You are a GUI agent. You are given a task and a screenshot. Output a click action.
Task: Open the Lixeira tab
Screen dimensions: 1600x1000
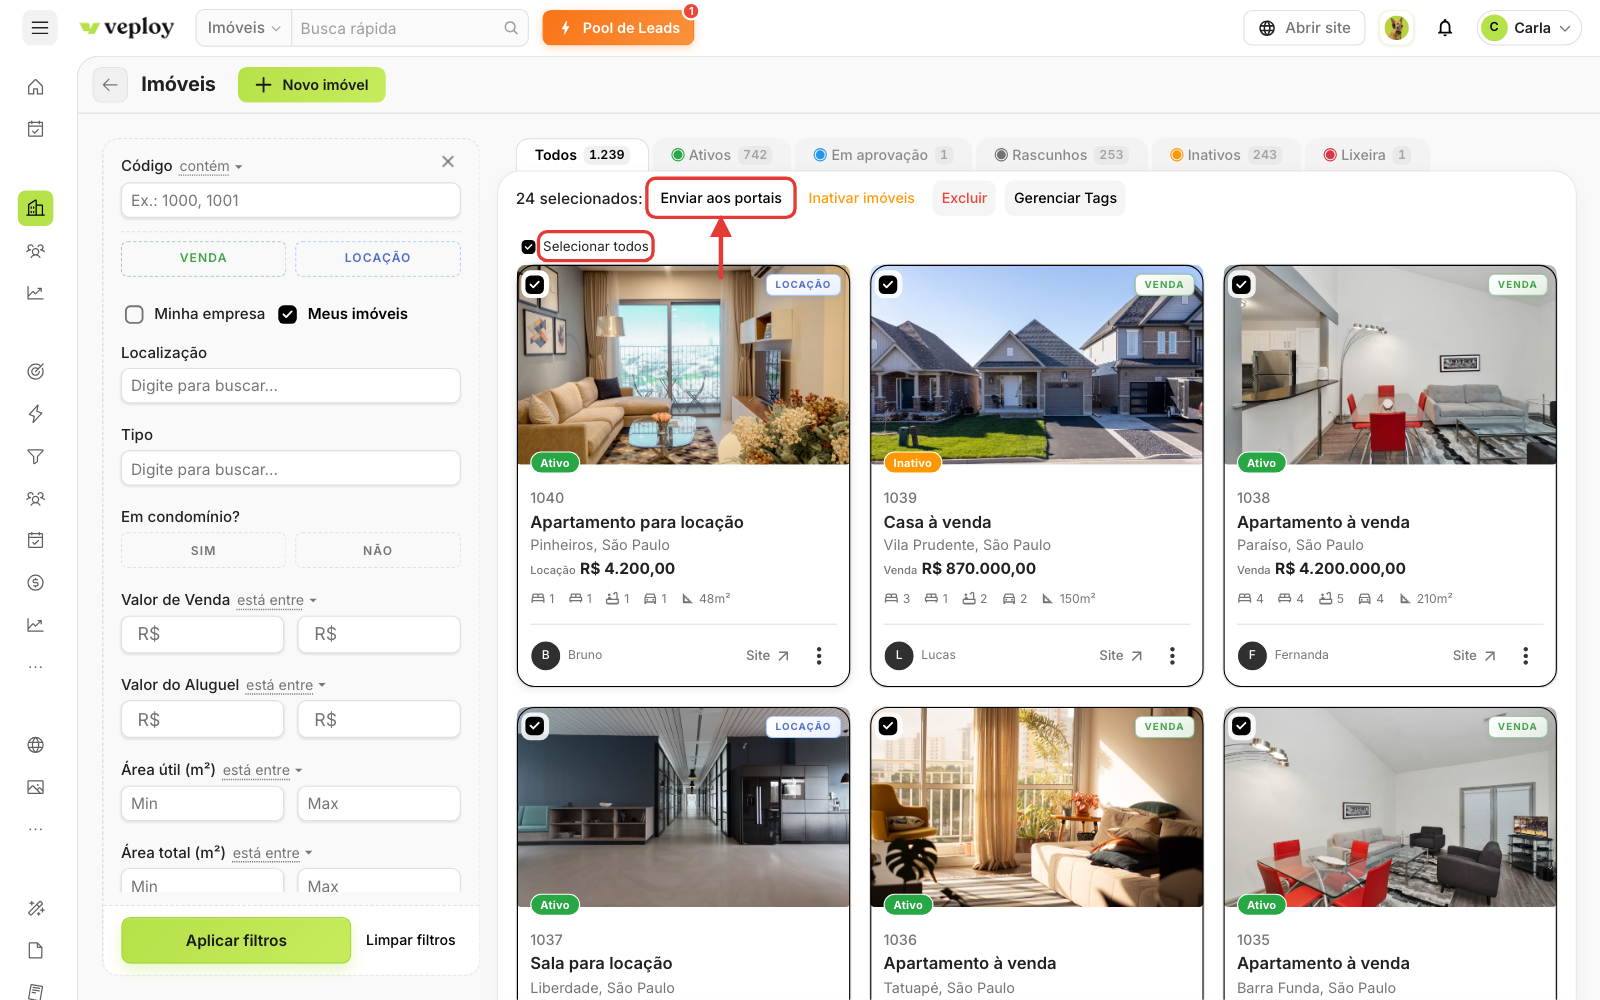[x=1366, y=155]
